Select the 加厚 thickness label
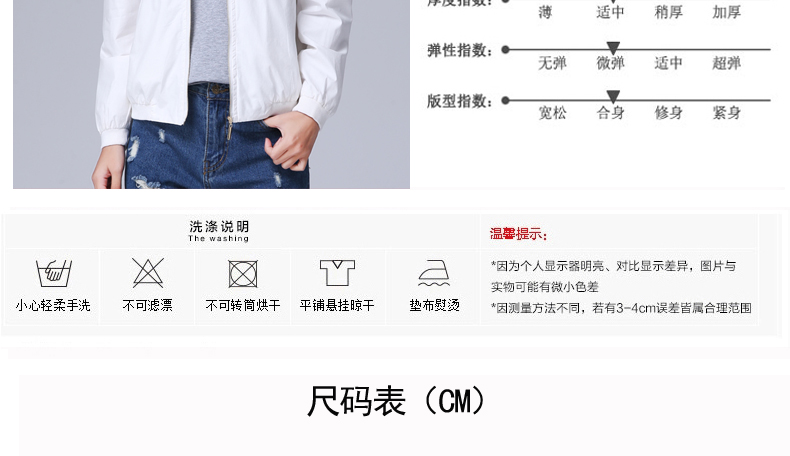This screenshot has width=790, height=456. click(x=726, y=12)
